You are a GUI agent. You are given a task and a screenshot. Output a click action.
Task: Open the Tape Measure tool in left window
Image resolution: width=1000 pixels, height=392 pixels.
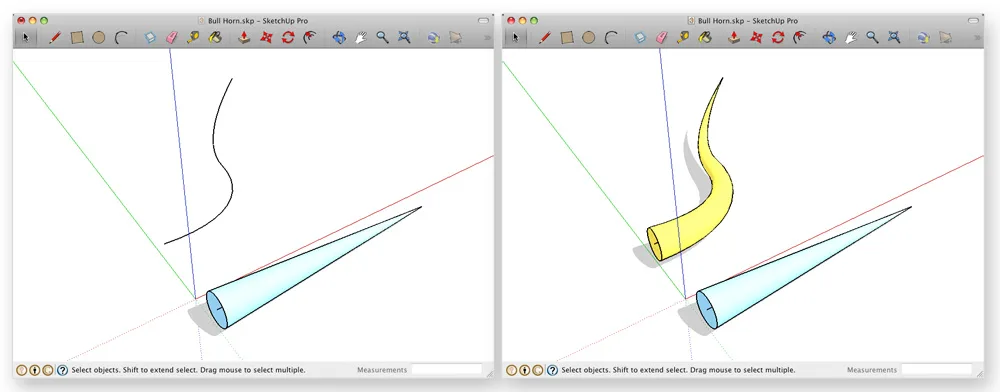[193, 38]
